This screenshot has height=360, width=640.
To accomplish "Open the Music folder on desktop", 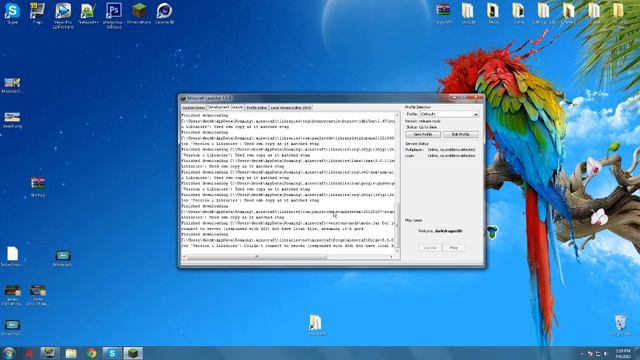I will click(493, 12).
